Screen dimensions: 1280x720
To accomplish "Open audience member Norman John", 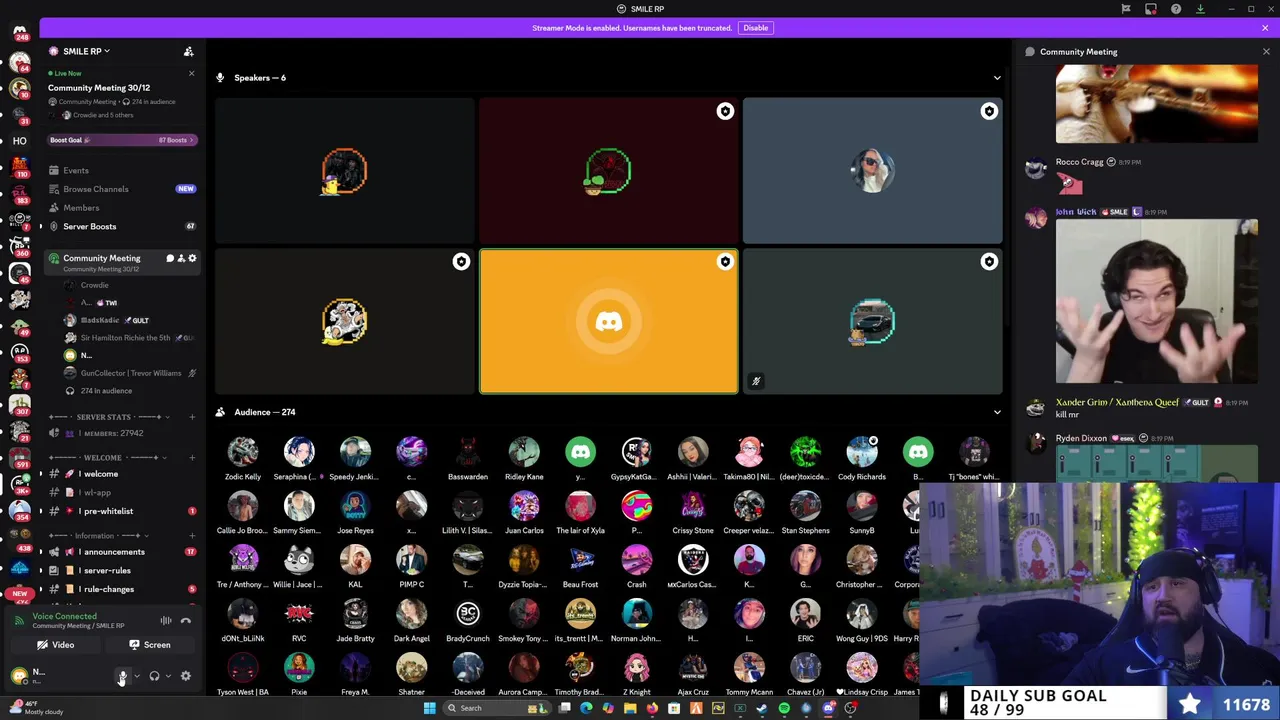I will pyautogui.click(x=636, y=621).
